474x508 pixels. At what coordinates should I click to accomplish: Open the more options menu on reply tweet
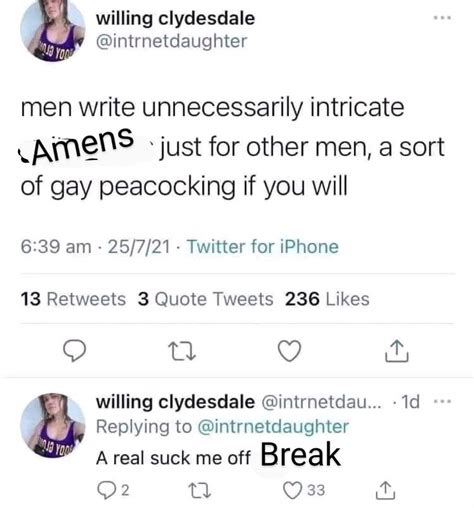pyautogui.click(x=442, y=401)
